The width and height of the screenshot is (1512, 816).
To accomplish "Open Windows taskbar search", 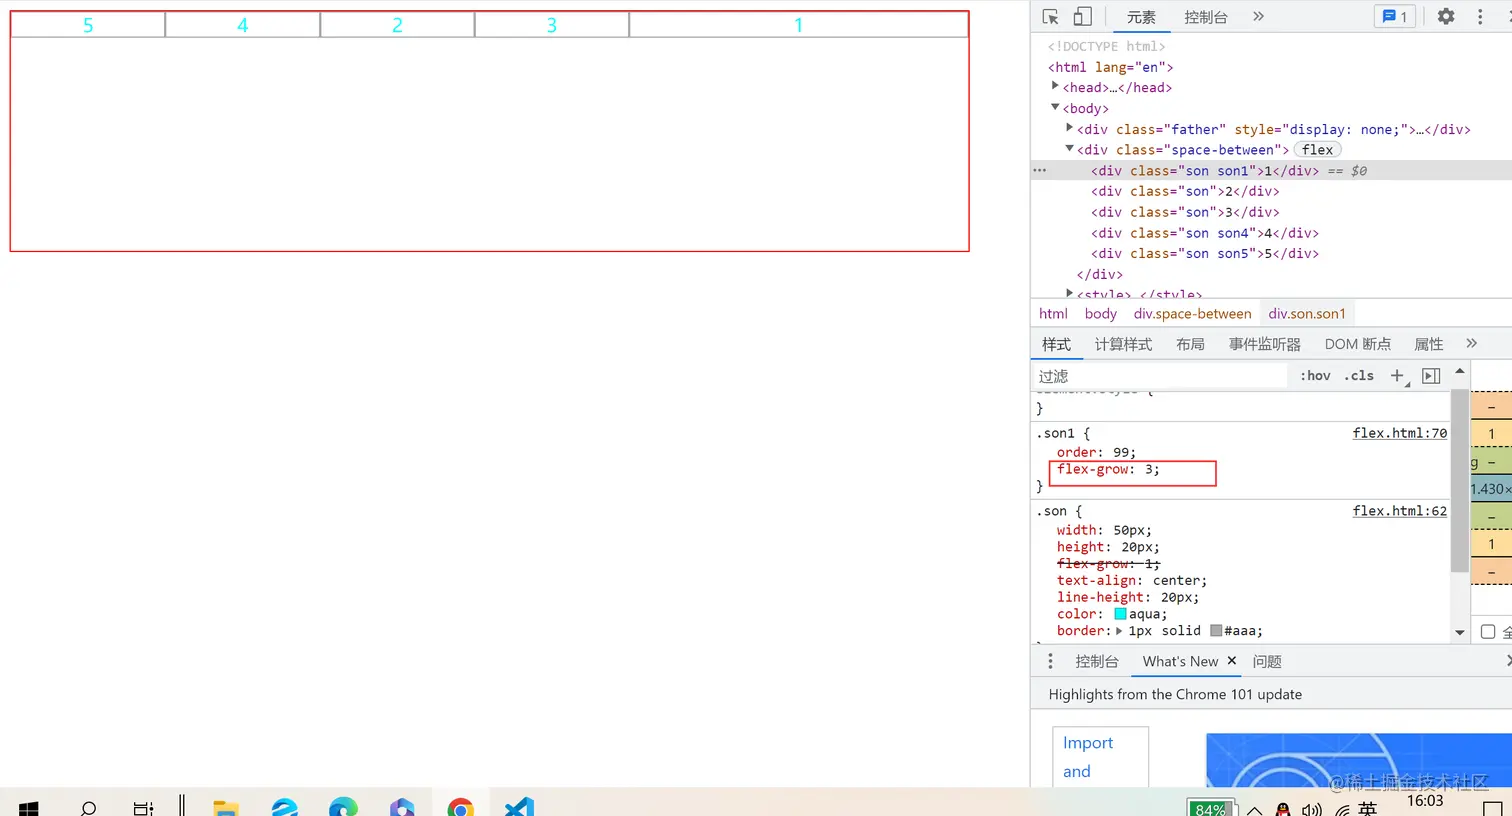I will (x=88, y=808).
